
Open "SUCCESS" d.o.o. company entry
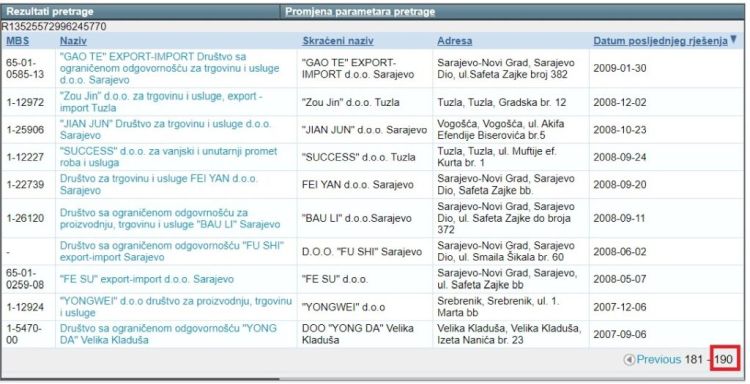(168, 157)
